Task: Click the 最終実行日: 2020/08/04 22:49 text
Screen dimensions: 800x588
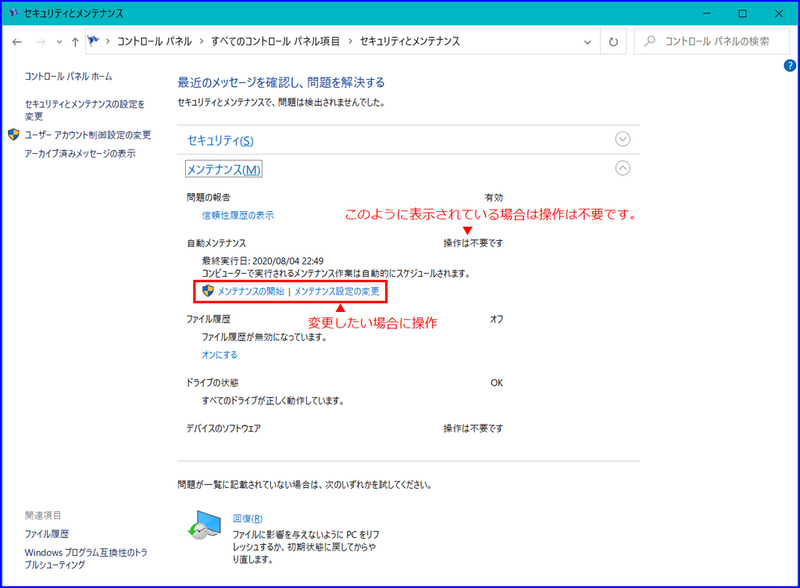Action: (263, 261)
